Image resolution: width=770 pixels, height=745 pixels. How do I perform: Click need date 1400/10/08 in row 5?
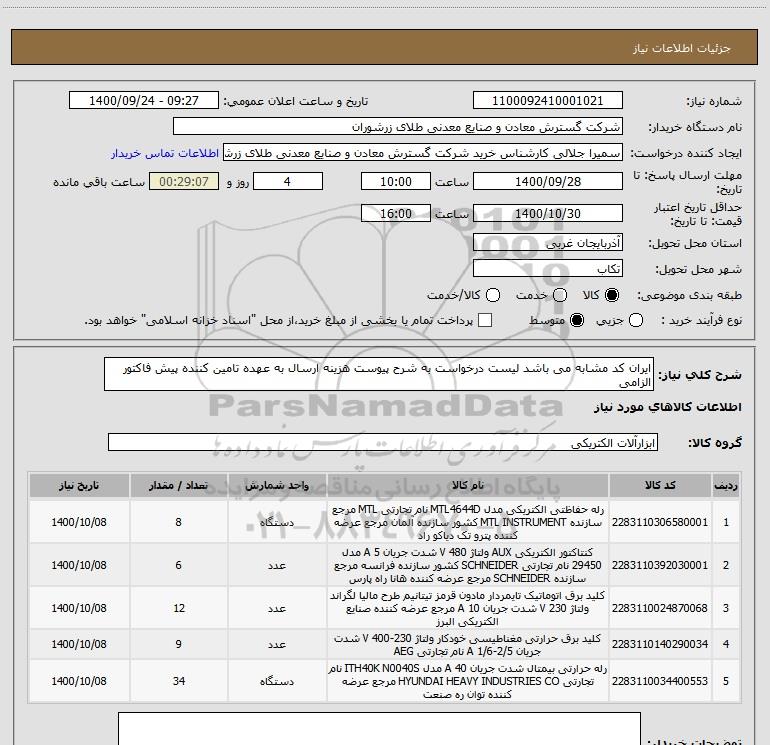(x=79, y=681)
